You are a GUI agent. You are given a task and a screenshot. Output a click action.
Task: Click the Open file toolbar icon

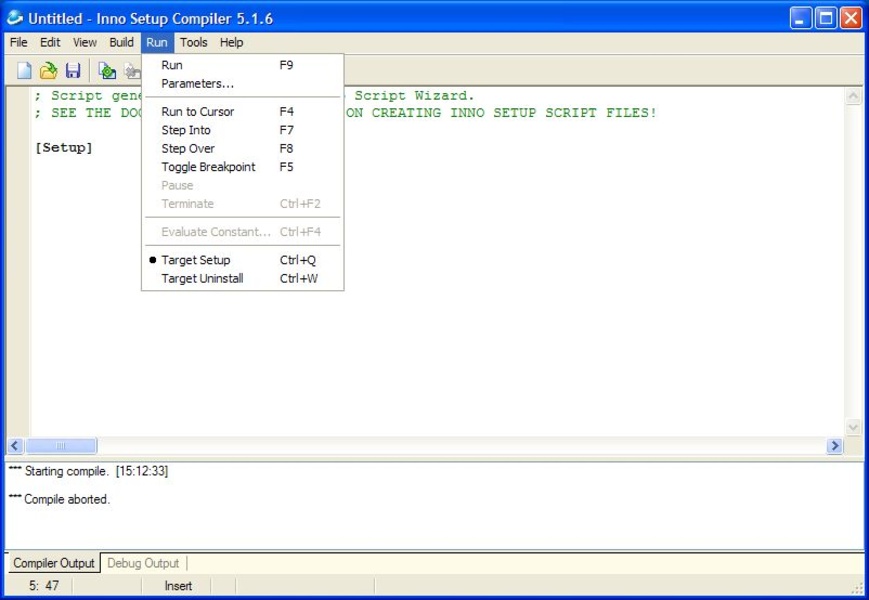coord(48,70)
